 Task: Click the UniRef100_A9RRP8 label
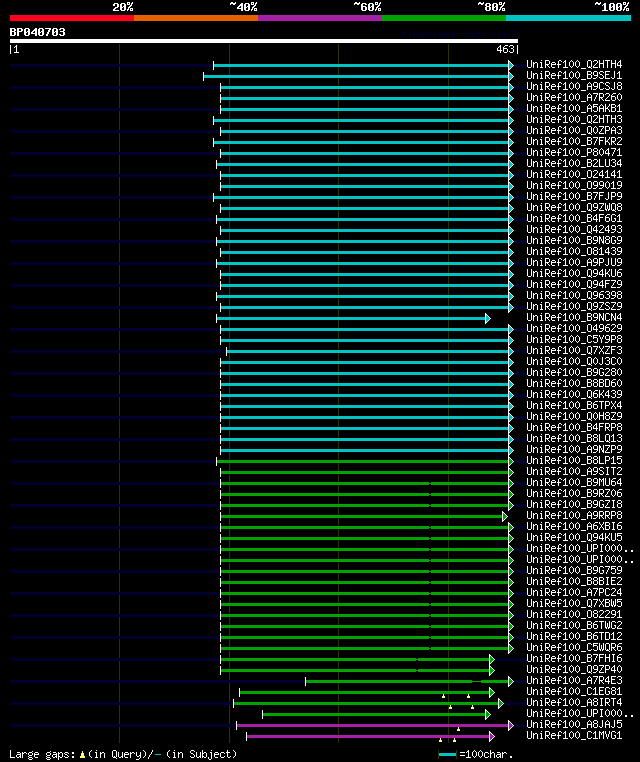574,515
